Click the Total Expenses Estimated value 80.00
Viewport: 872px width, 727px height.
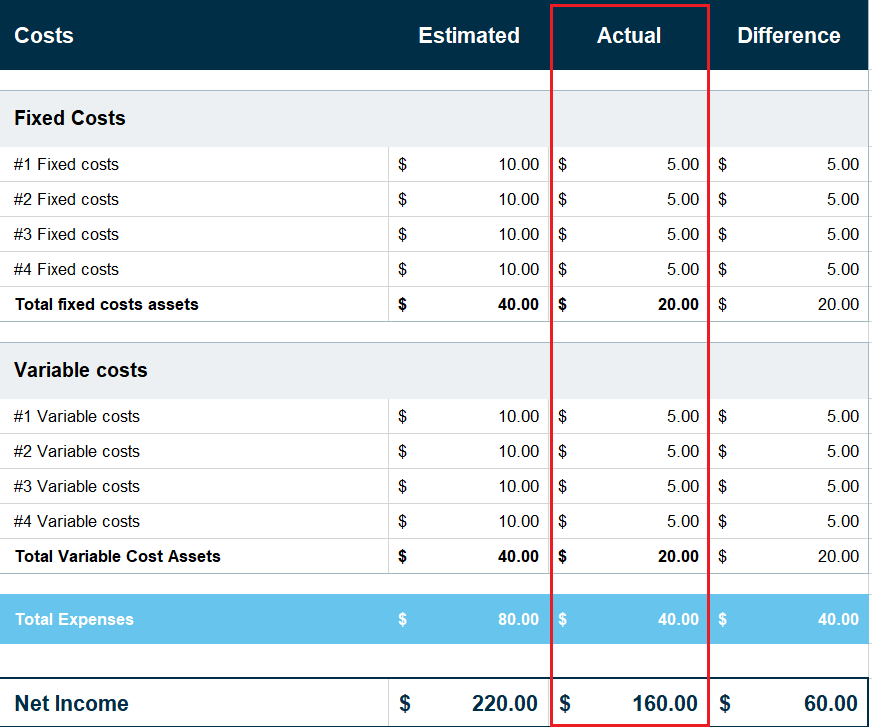[518, 619]
